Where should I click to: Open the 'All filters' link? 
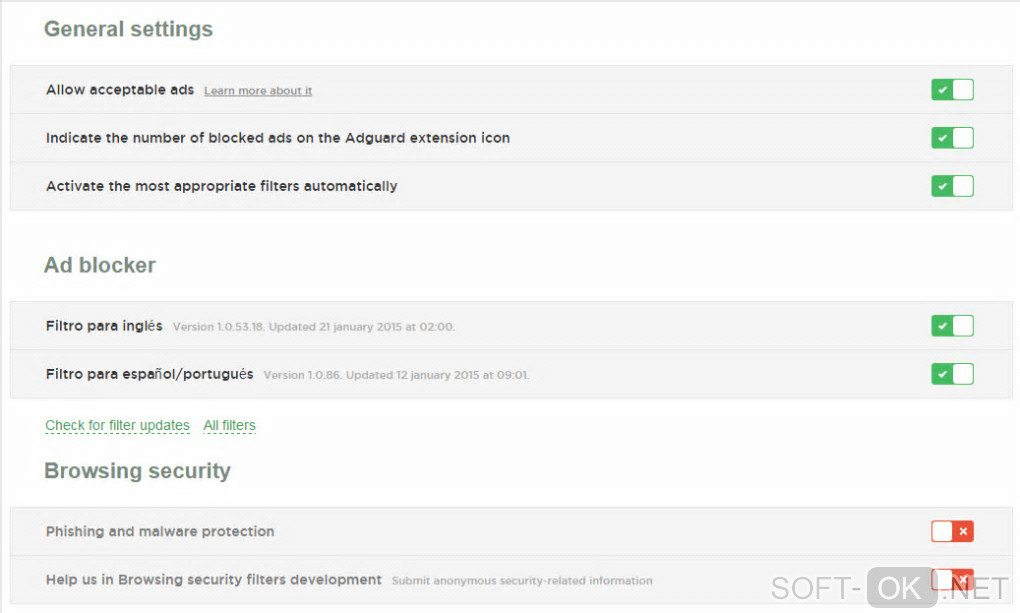pos(229,425)
